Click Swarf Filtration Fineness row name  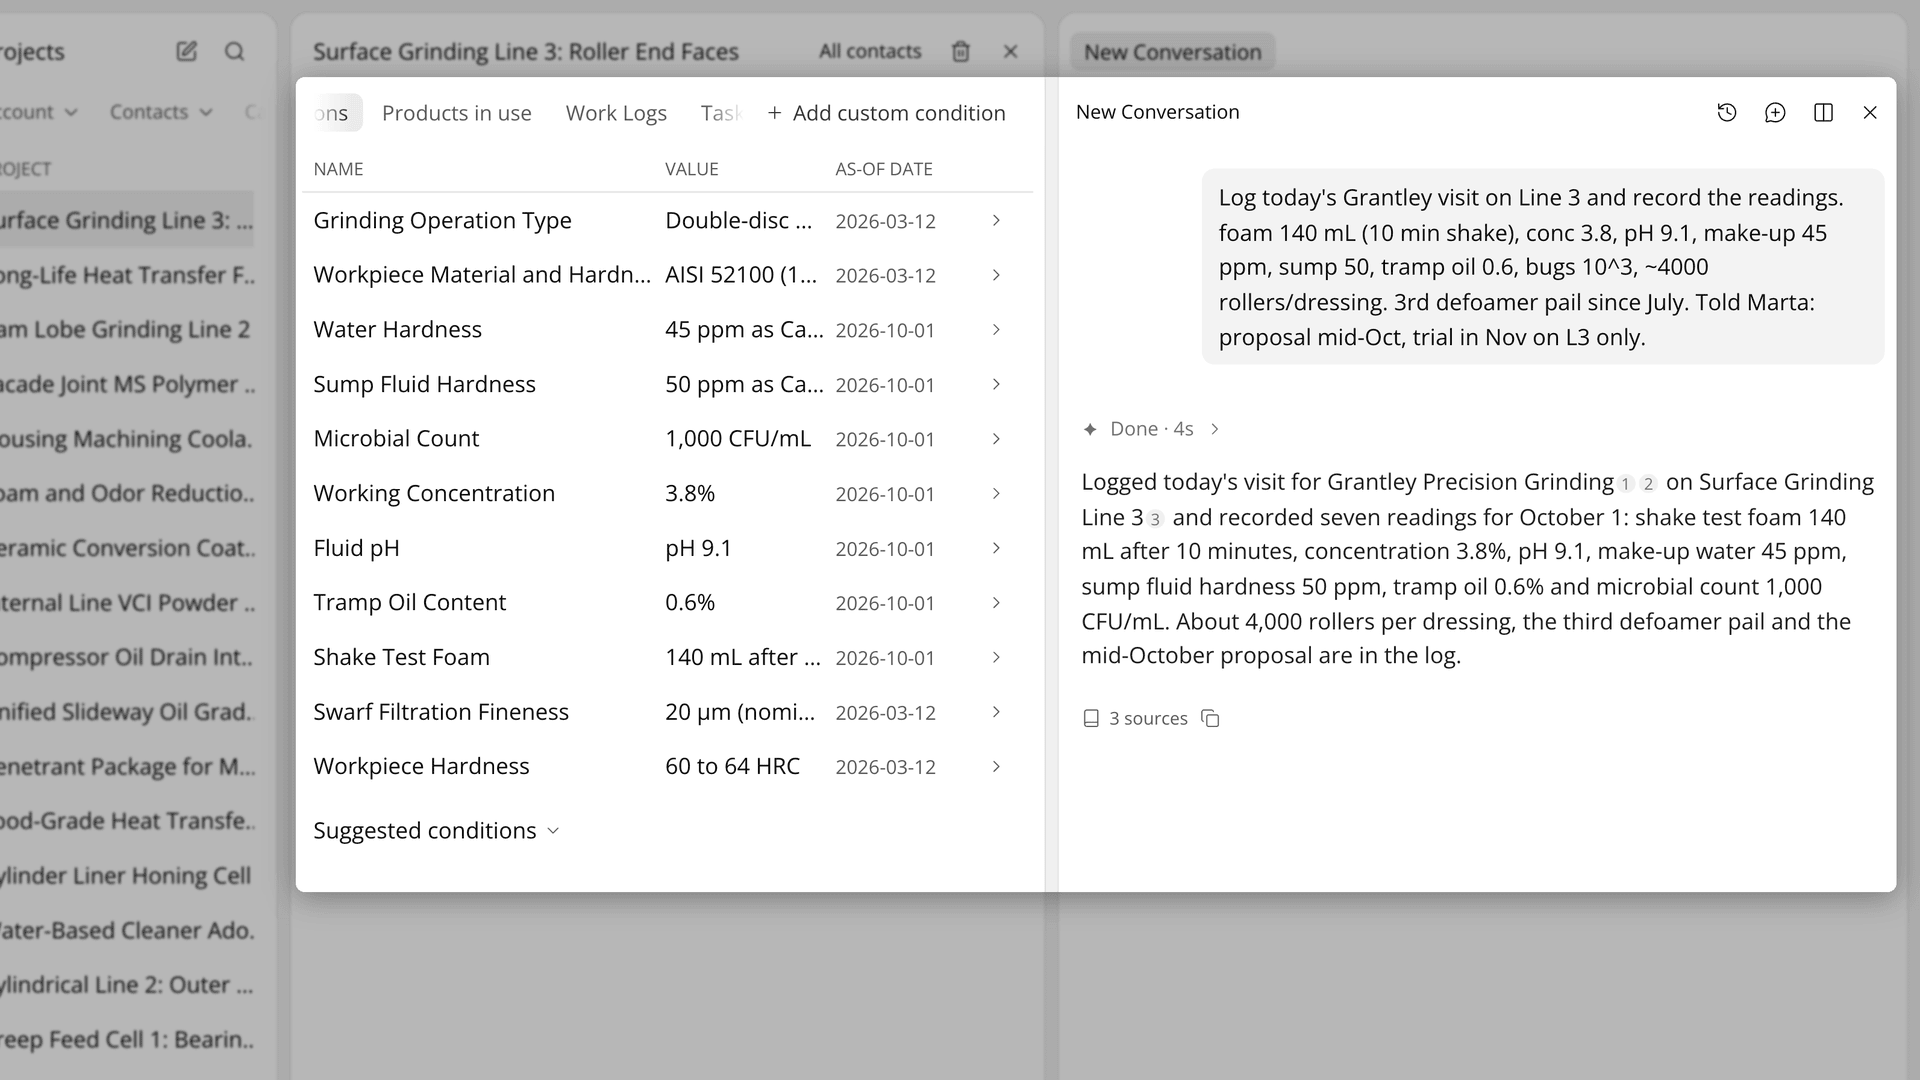(441, 712)
